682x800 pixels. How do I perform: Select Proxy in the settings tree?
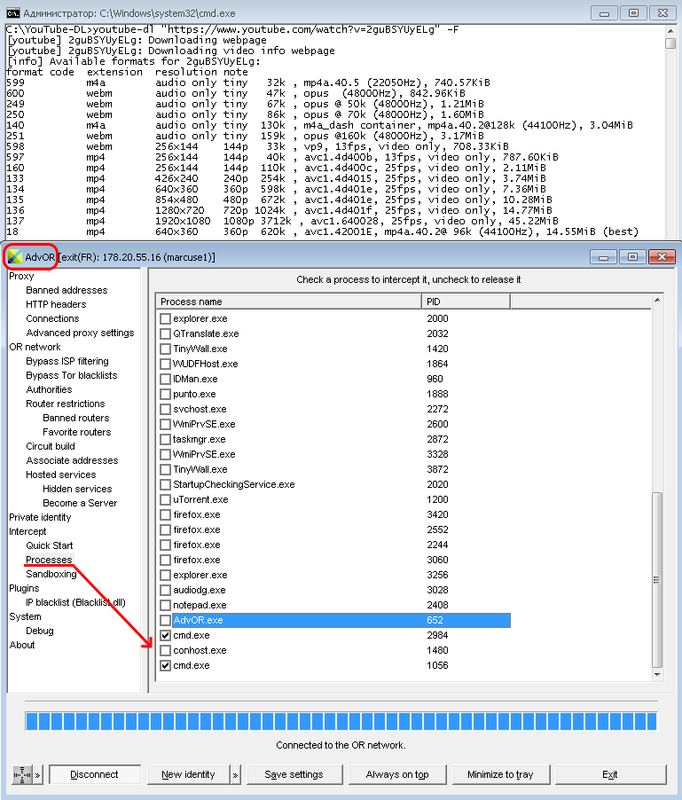coord(21,276)
